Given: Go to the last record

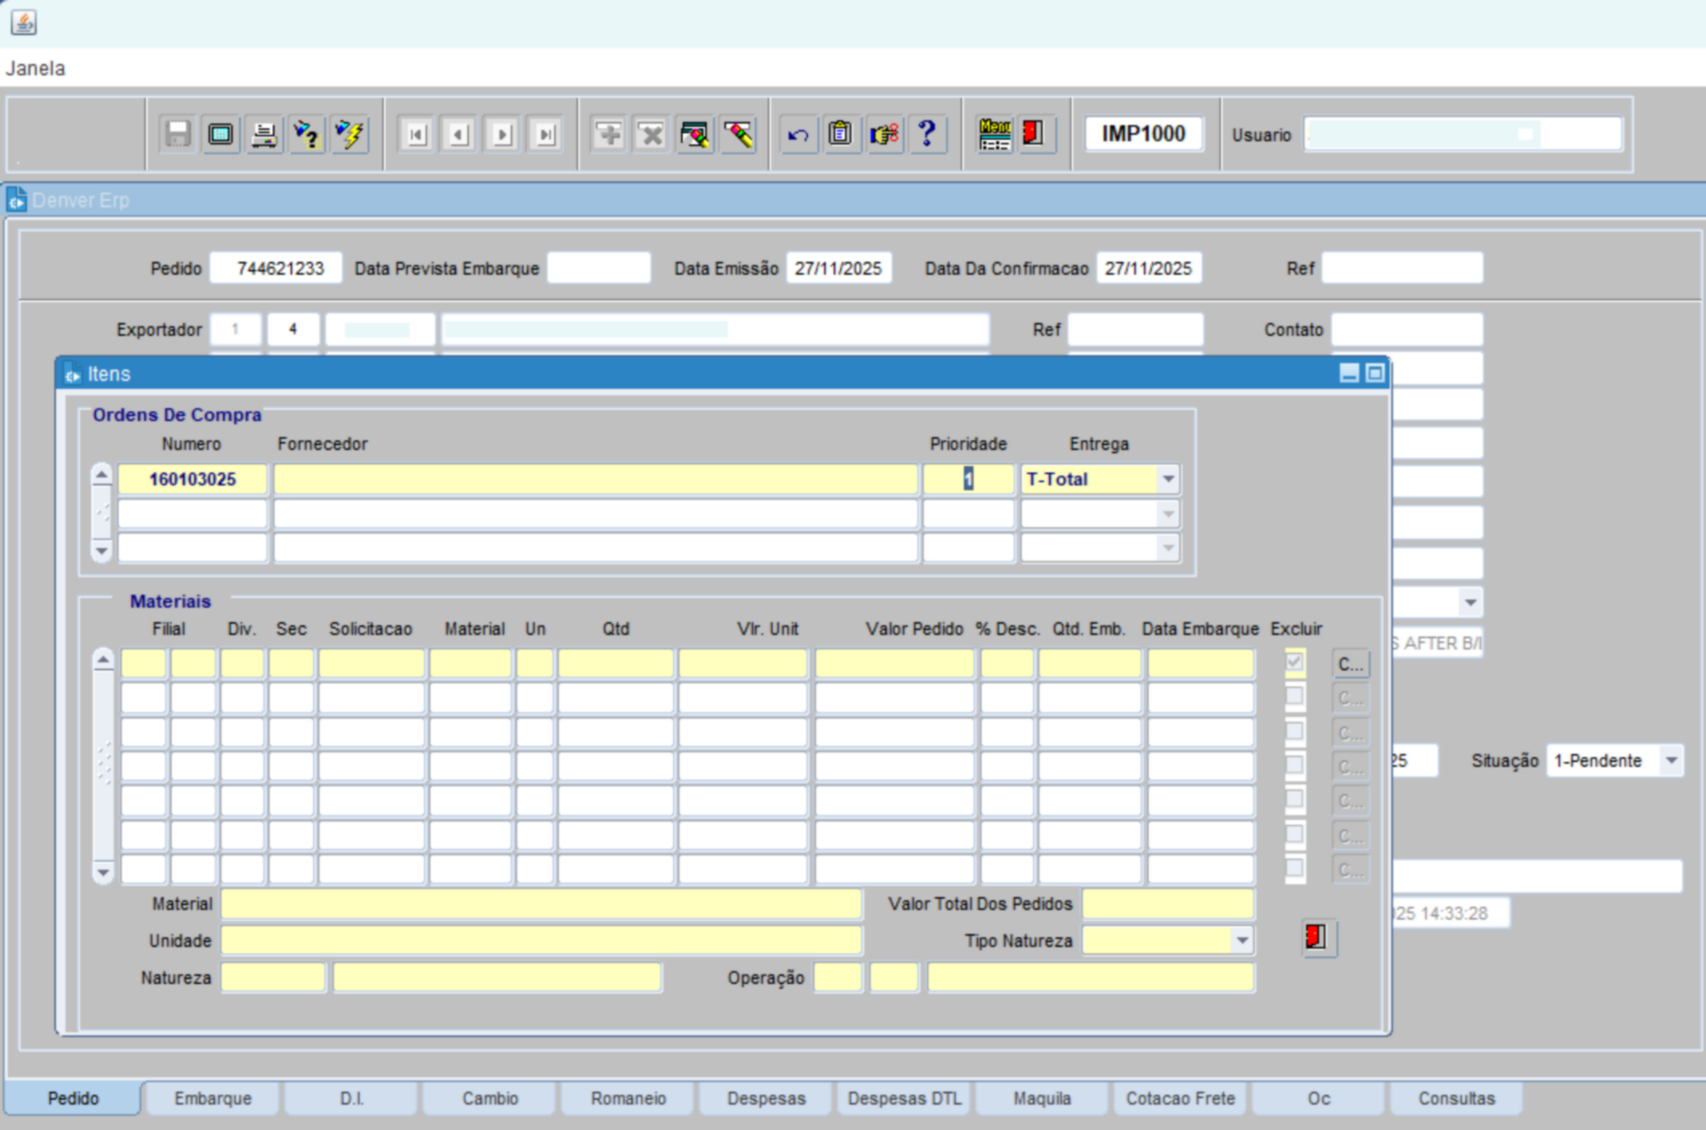Looking at the screenshot, I should click(545, 134).
